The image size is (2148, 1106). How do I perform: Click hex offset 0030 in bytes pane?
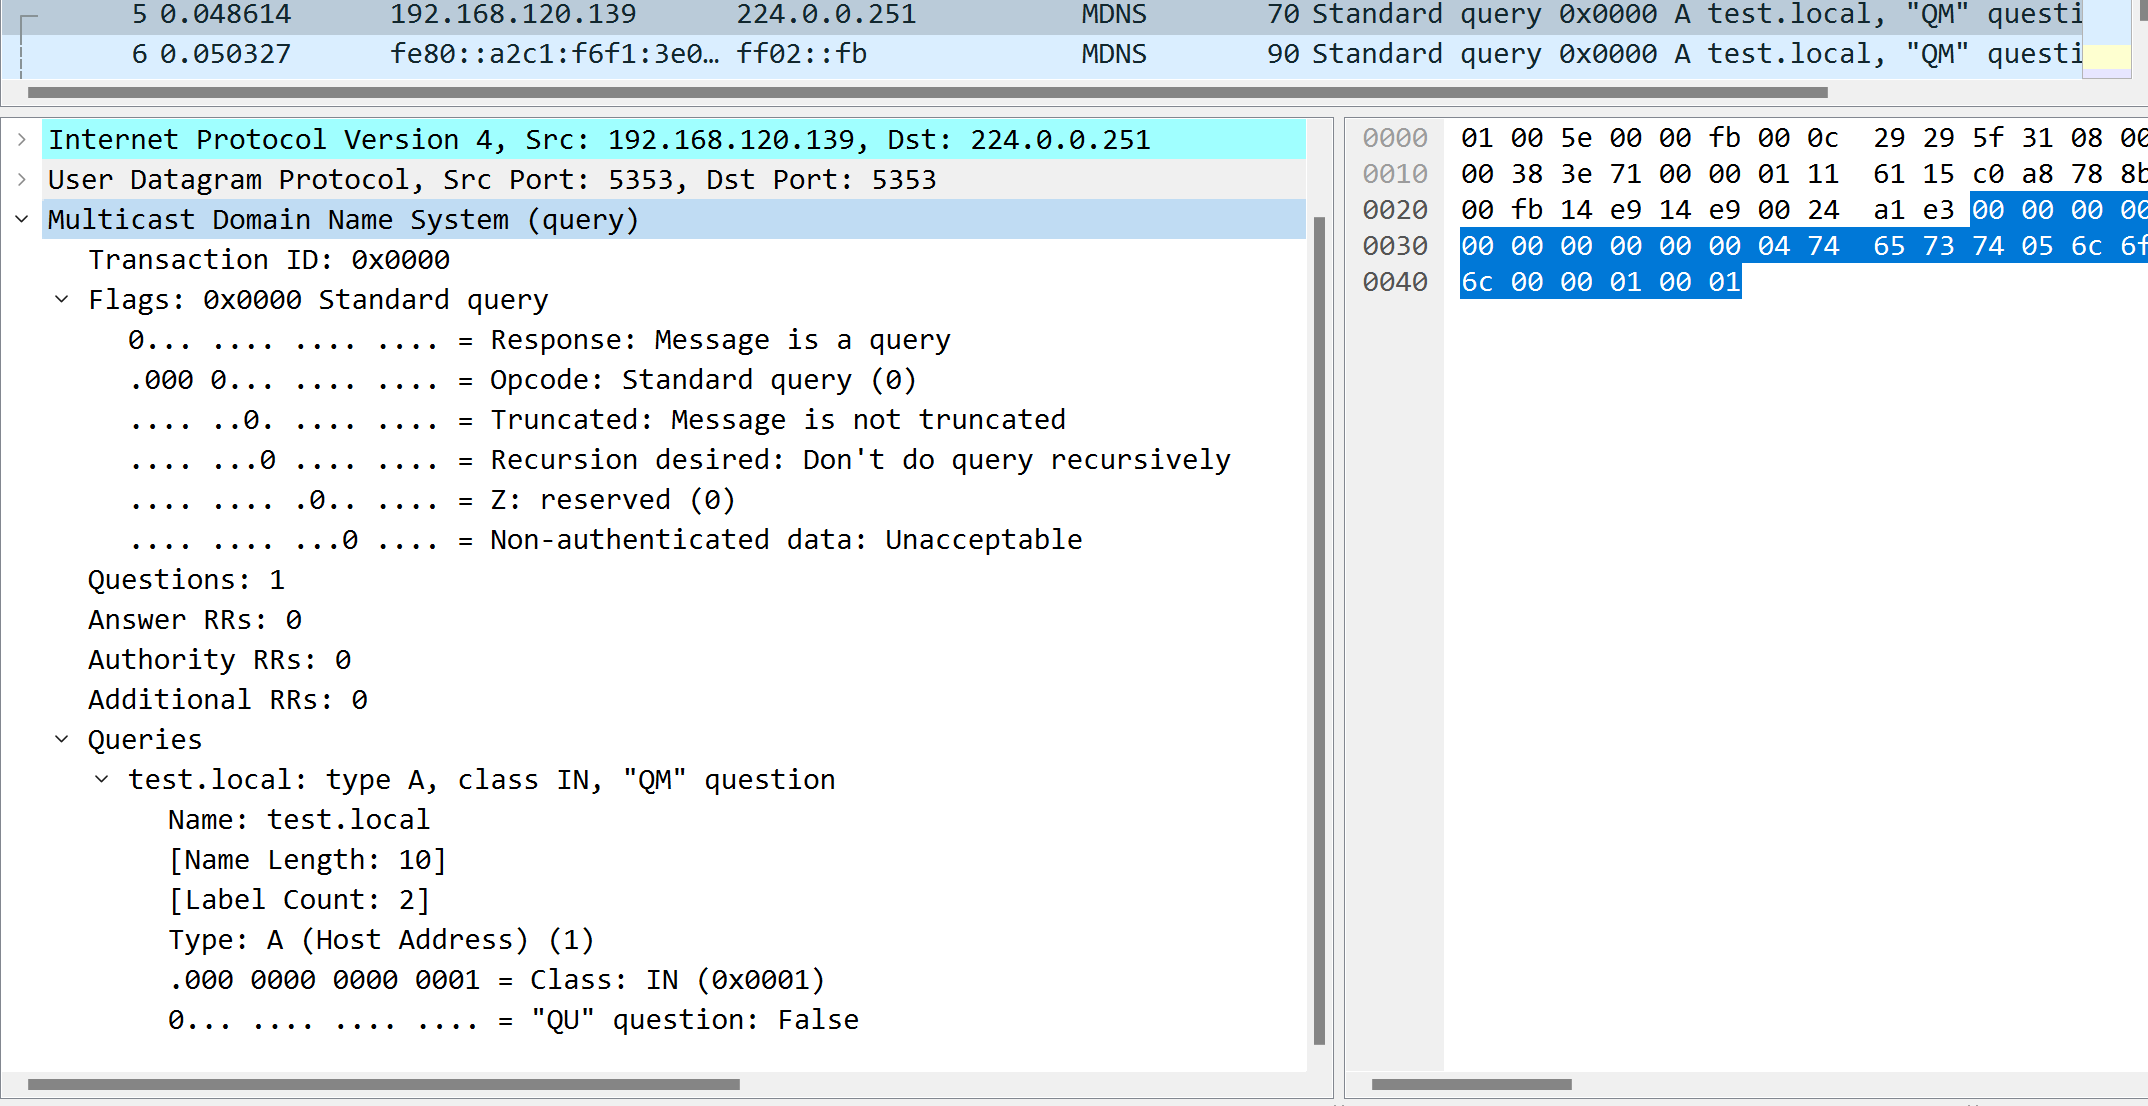pyautogui.click(x=1395, y=246)
